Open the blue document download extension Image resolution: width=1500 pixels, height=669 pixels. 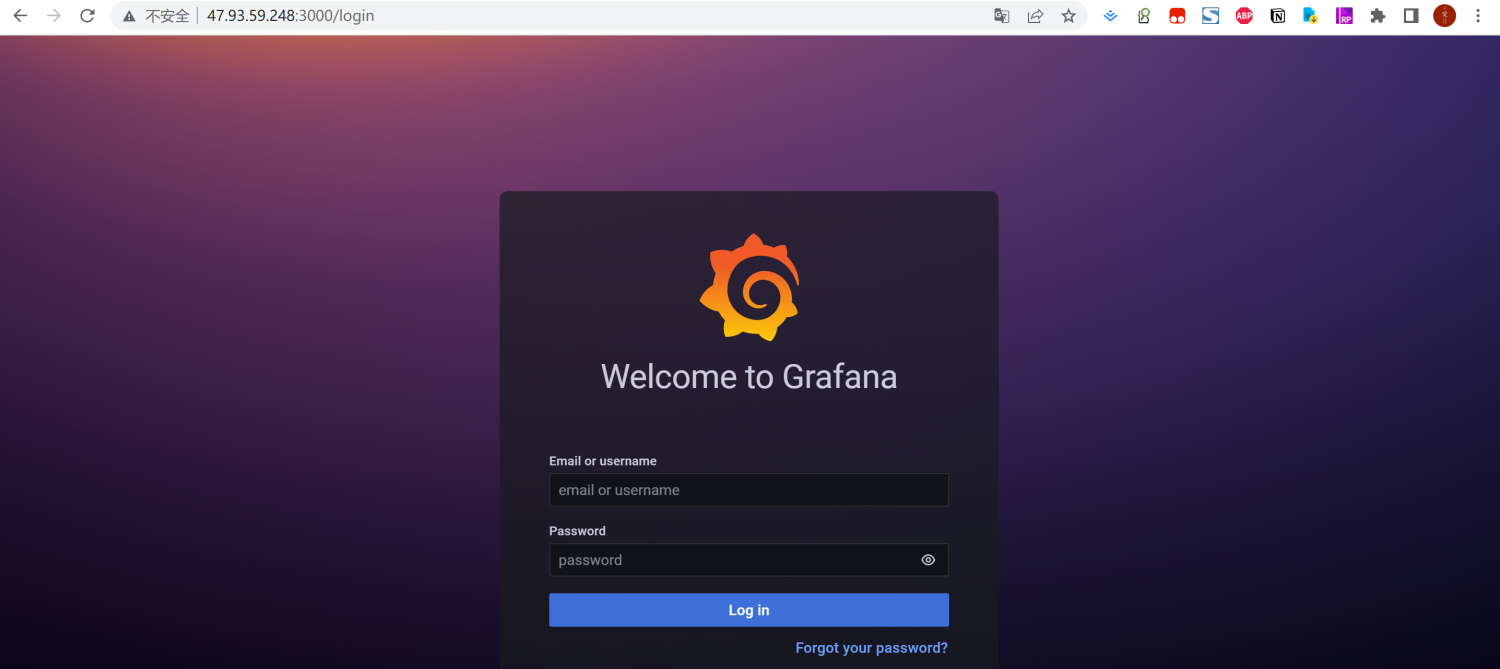(x=1310, y=16)
